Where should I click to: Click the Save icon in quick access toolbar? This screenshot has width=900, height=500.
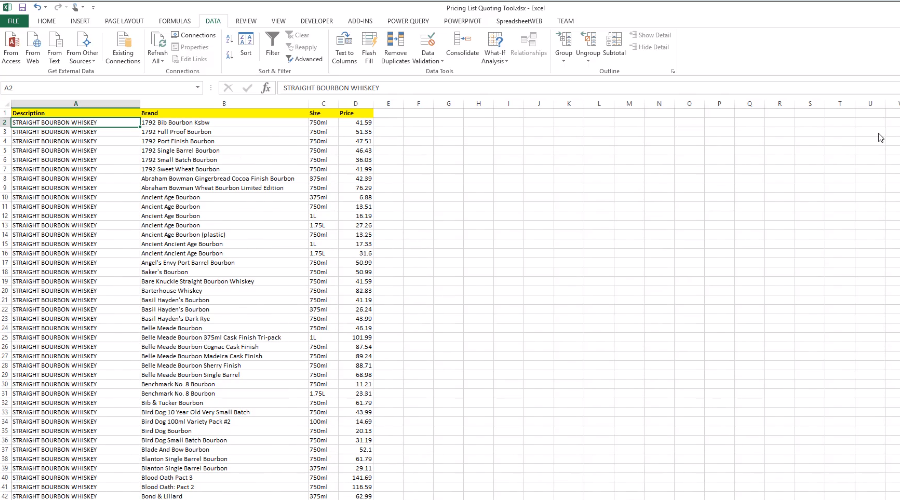point(22,7)
